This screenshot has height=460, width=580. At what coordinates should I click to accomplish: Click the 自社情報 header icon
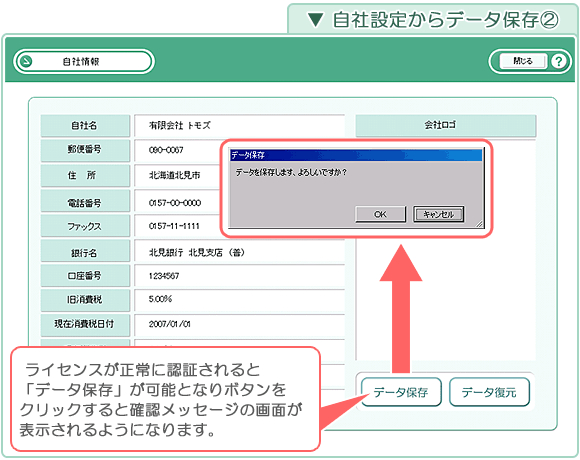click(x=26, y=61)
